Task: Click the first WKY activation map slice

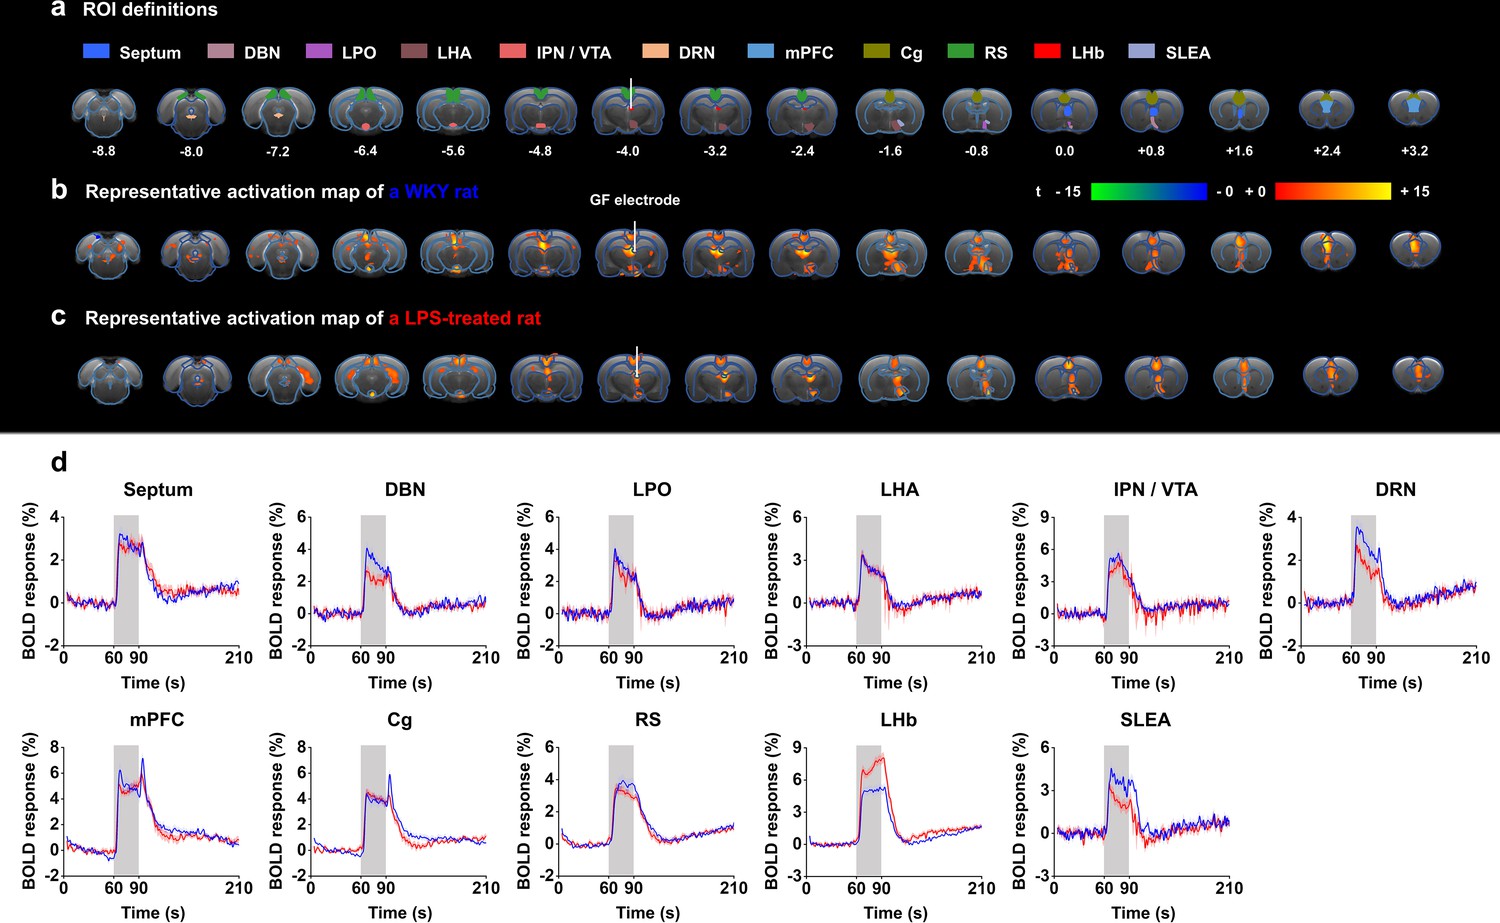Action: (x=108, y=254)
